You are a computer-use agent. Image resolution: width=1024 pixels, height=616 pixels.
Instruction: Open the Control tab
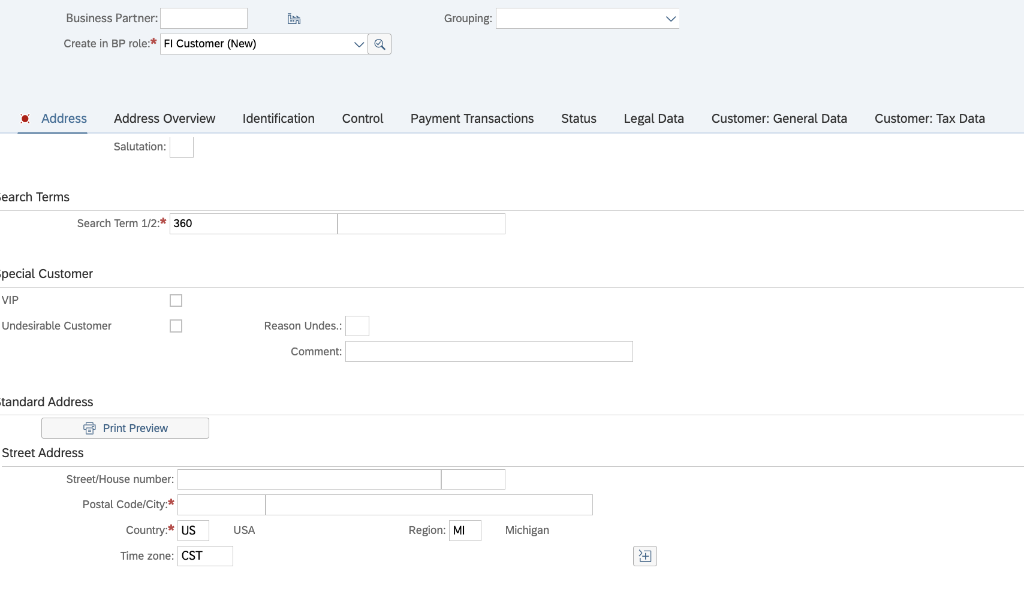[x=362, y=118]
